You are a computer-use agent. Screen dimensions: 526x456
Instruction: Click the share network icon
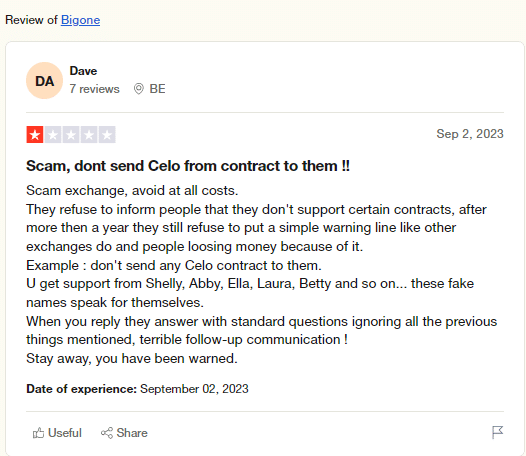[107, 433]
